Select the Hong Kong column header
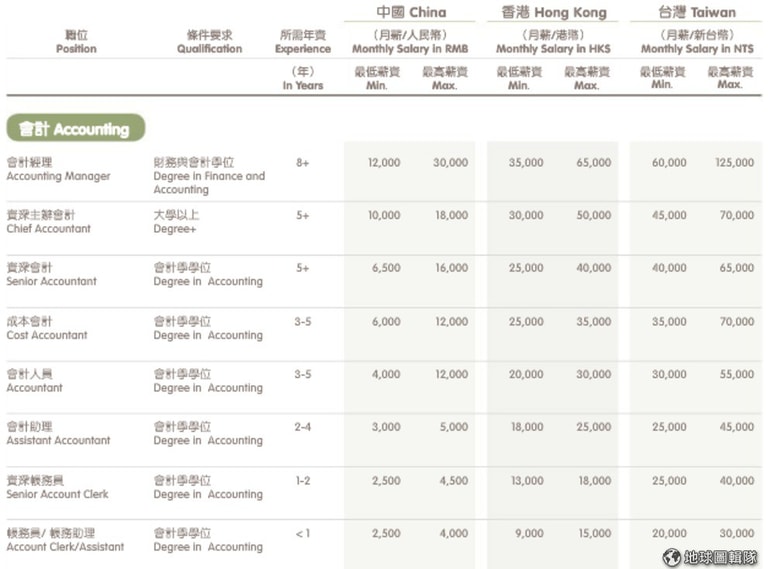This screenshot has height=569, width=768. pos(553,12)
